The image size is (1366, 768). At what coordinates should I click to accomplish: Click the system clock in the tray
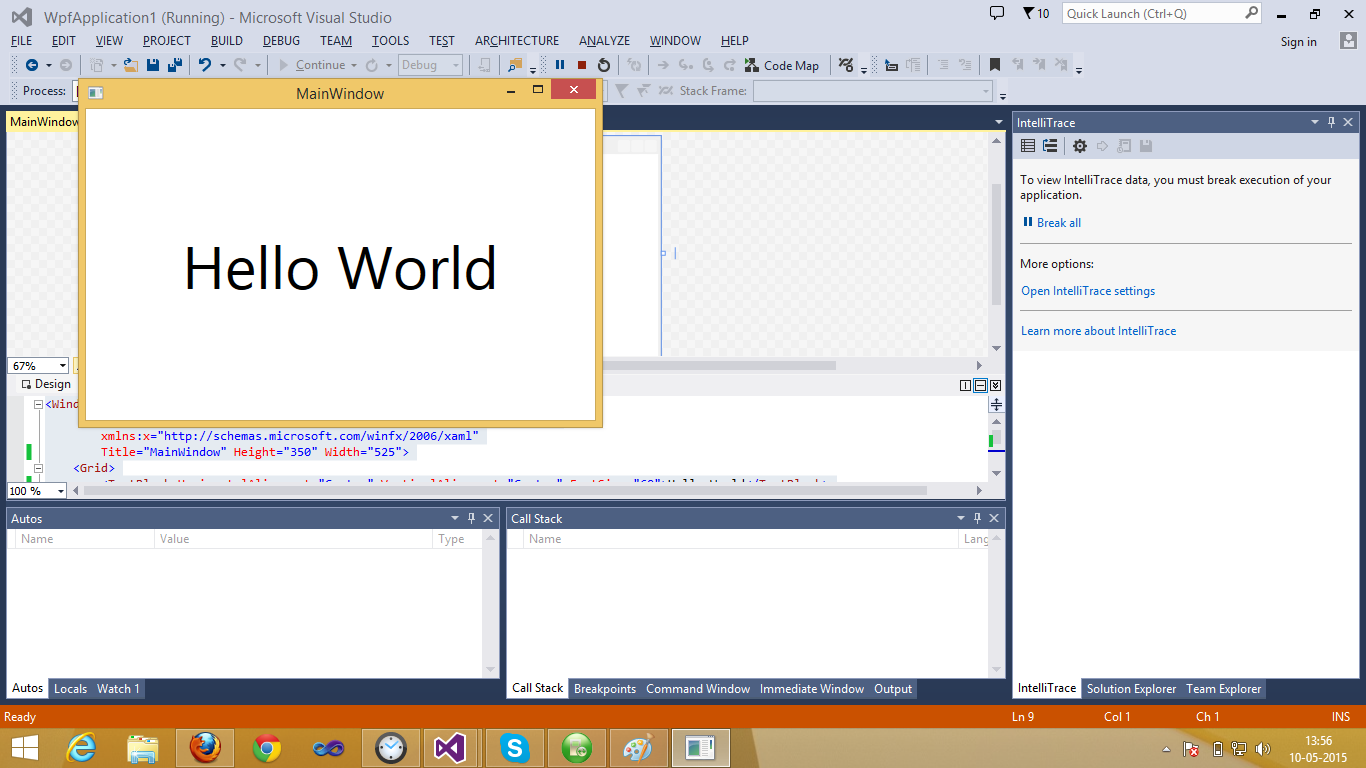tap(1318, 748)
